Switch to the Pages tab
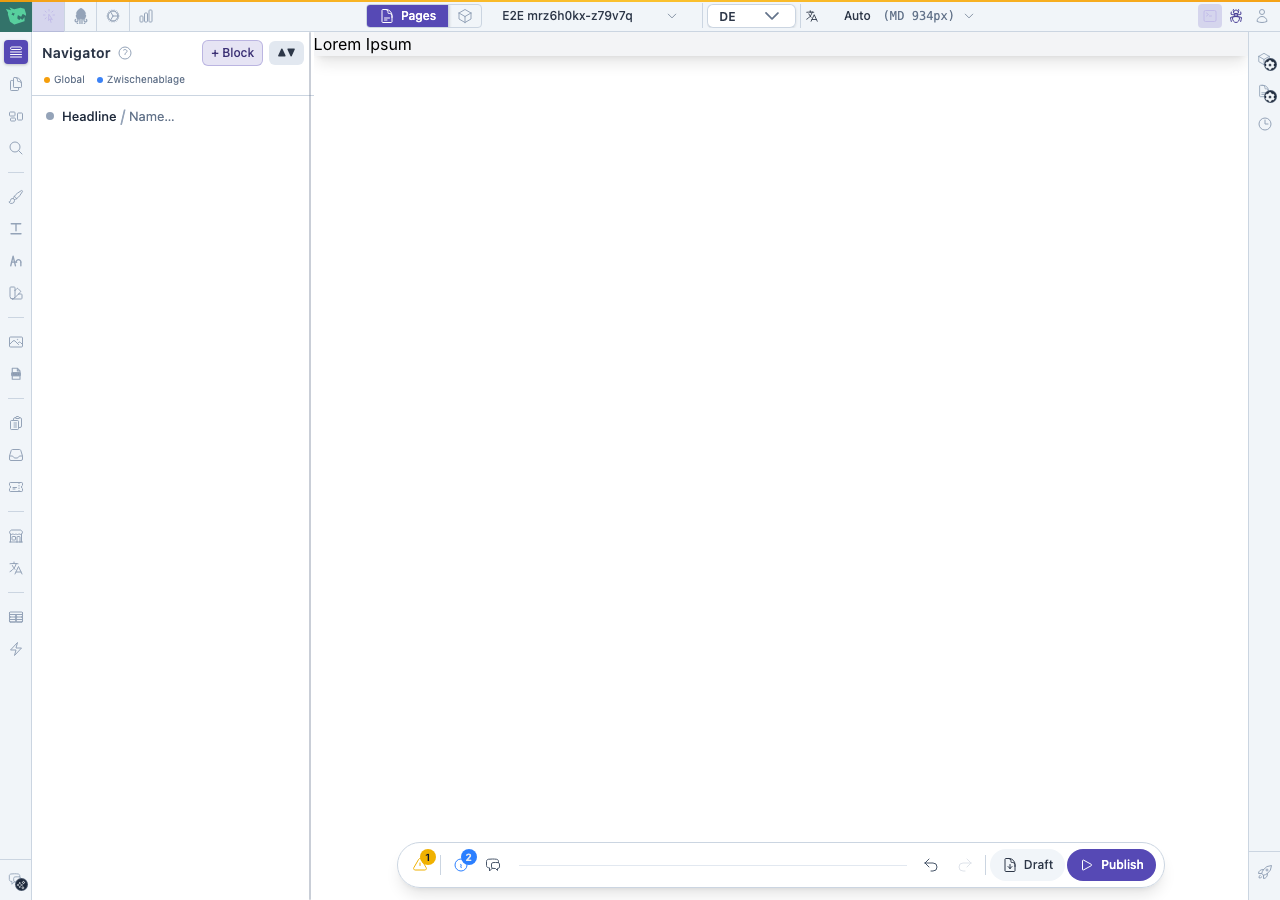The image size is (1280, 900). click(408, 16)
